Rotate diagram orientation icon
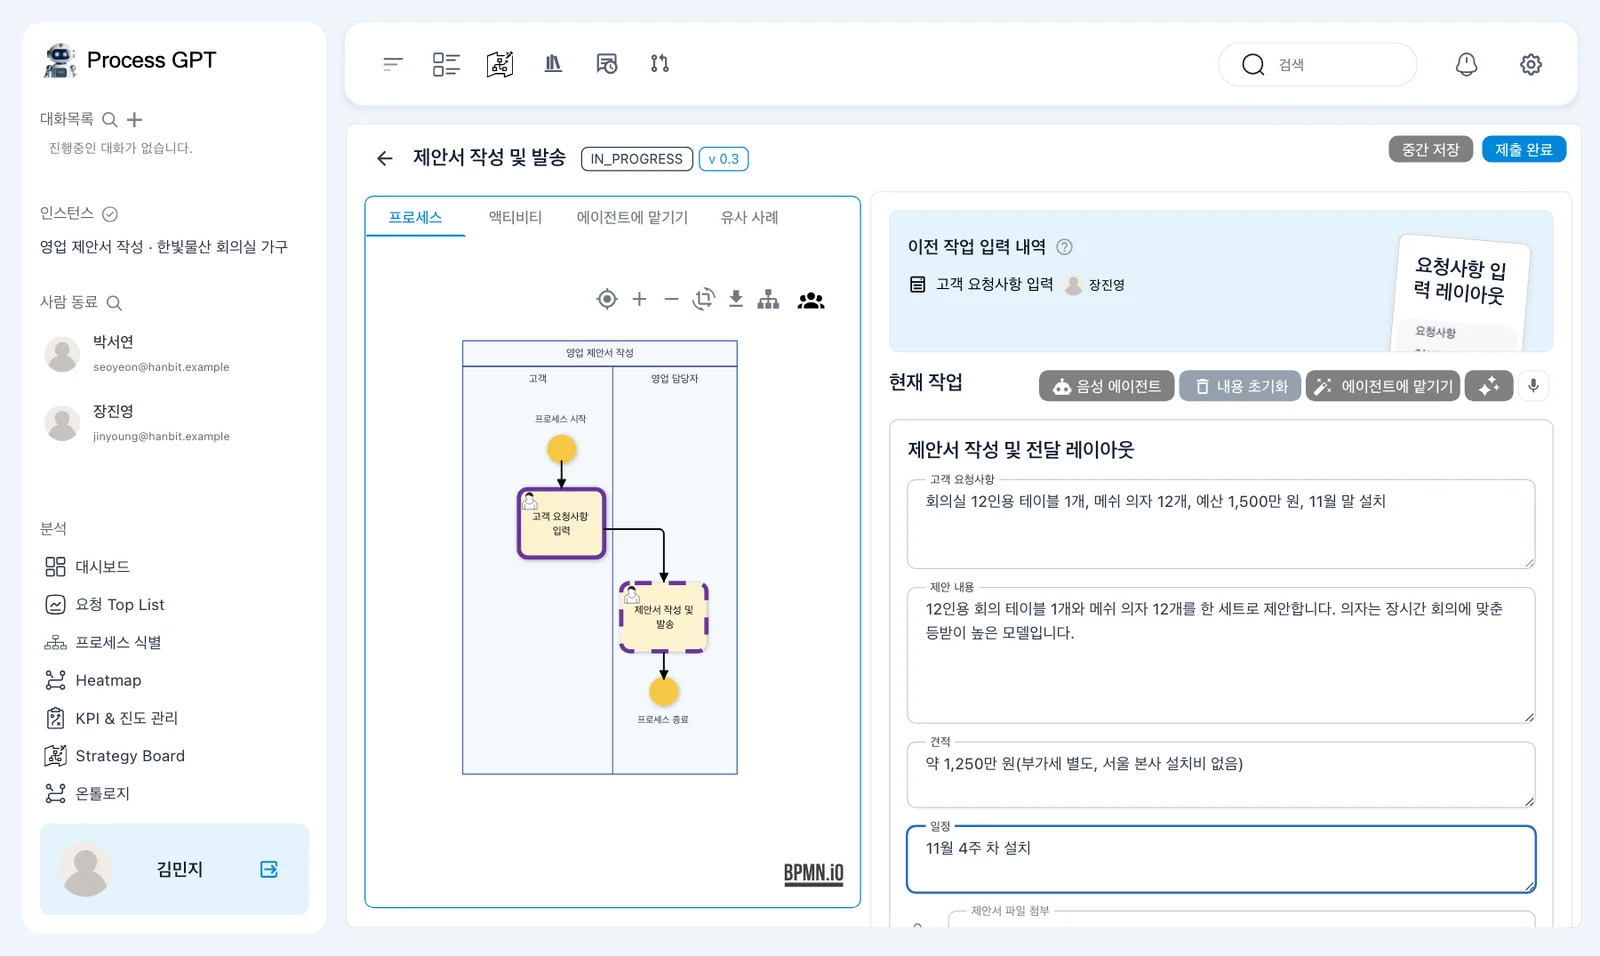This screenshot has height=956, width=1600. [x=704, y=299]
